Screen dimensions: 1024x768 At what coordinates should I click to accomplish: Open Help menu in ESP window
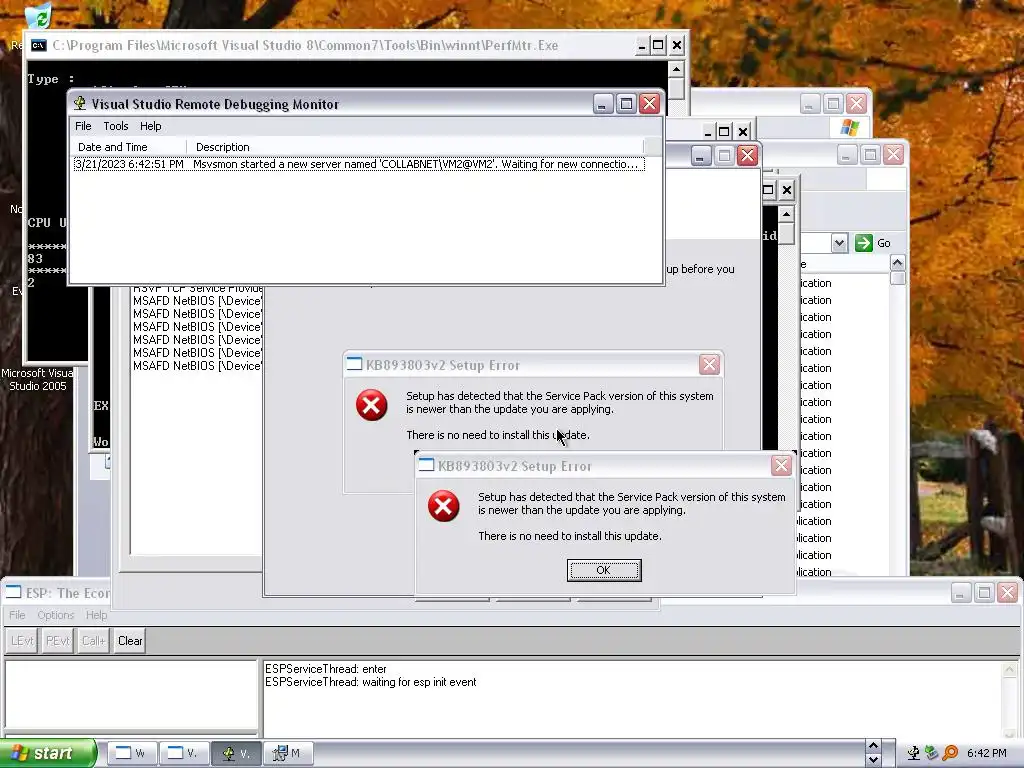(96, 615)
